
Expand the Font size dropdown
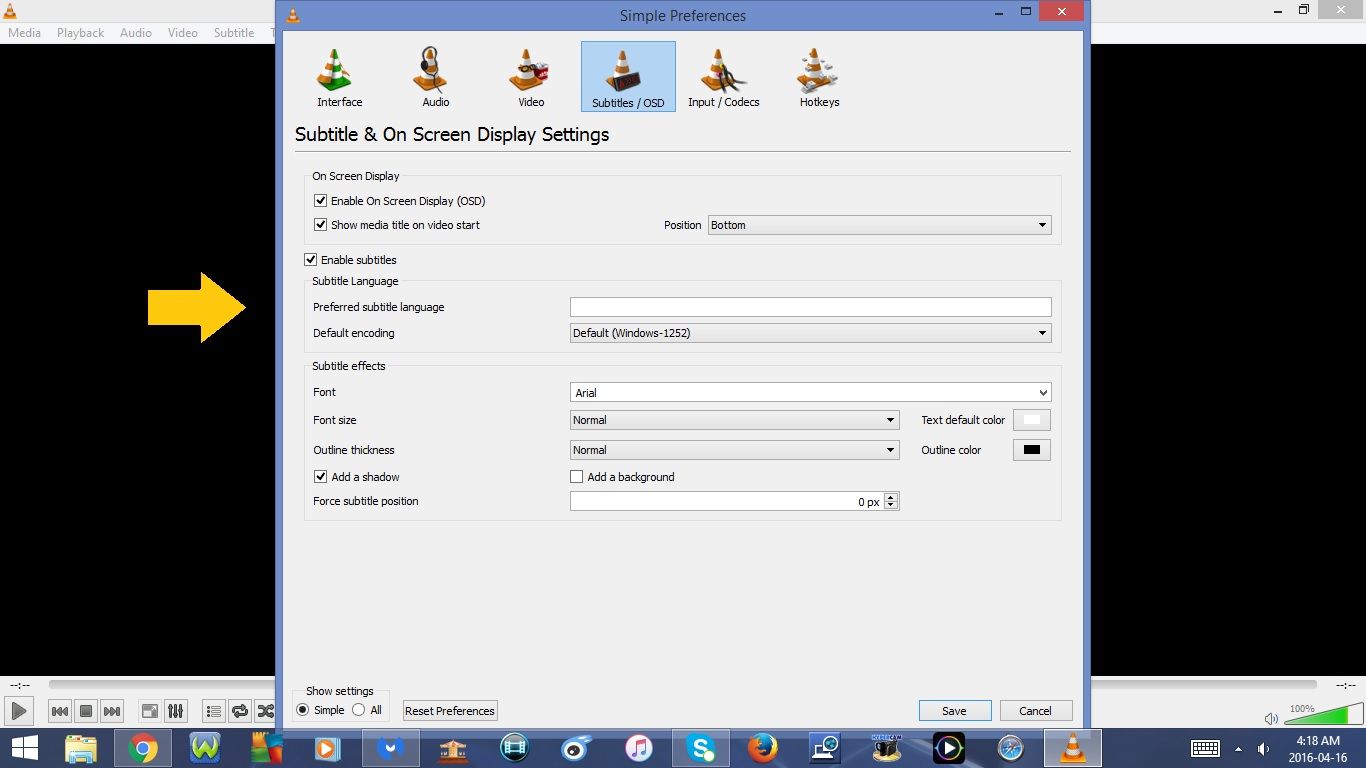pos(889,420)
